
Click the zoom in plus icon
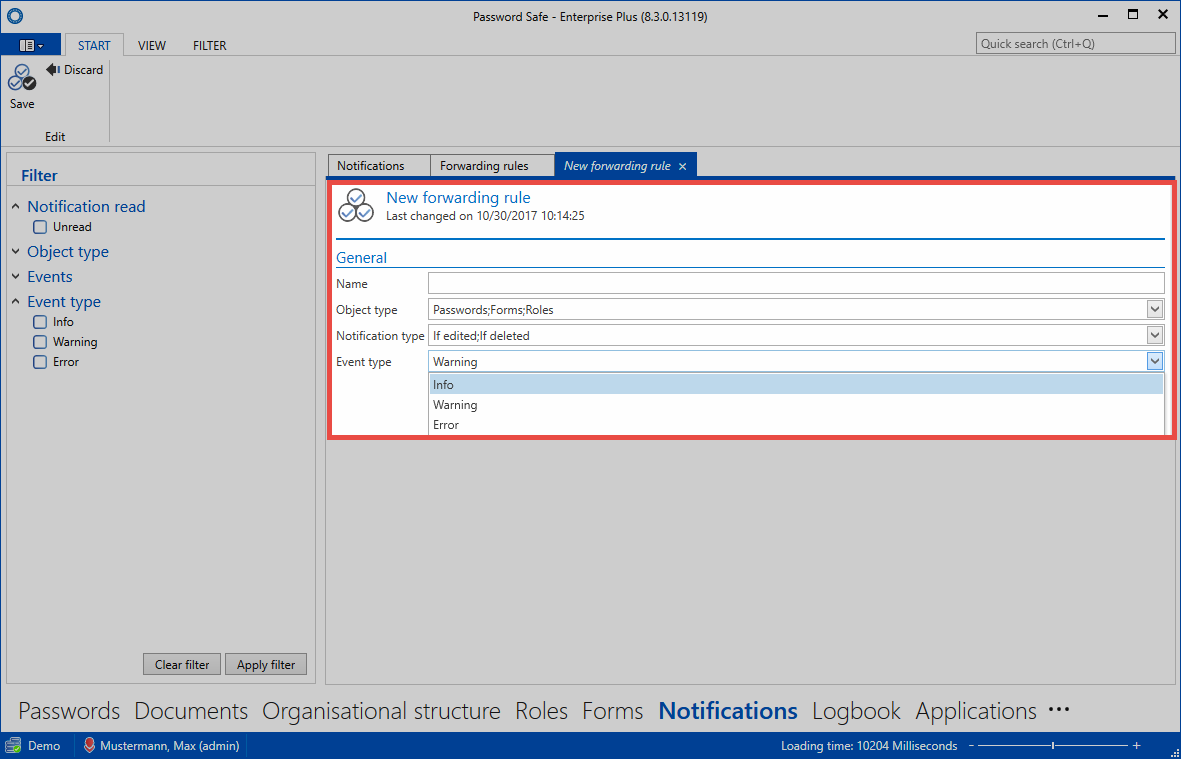pos(1137,745)
